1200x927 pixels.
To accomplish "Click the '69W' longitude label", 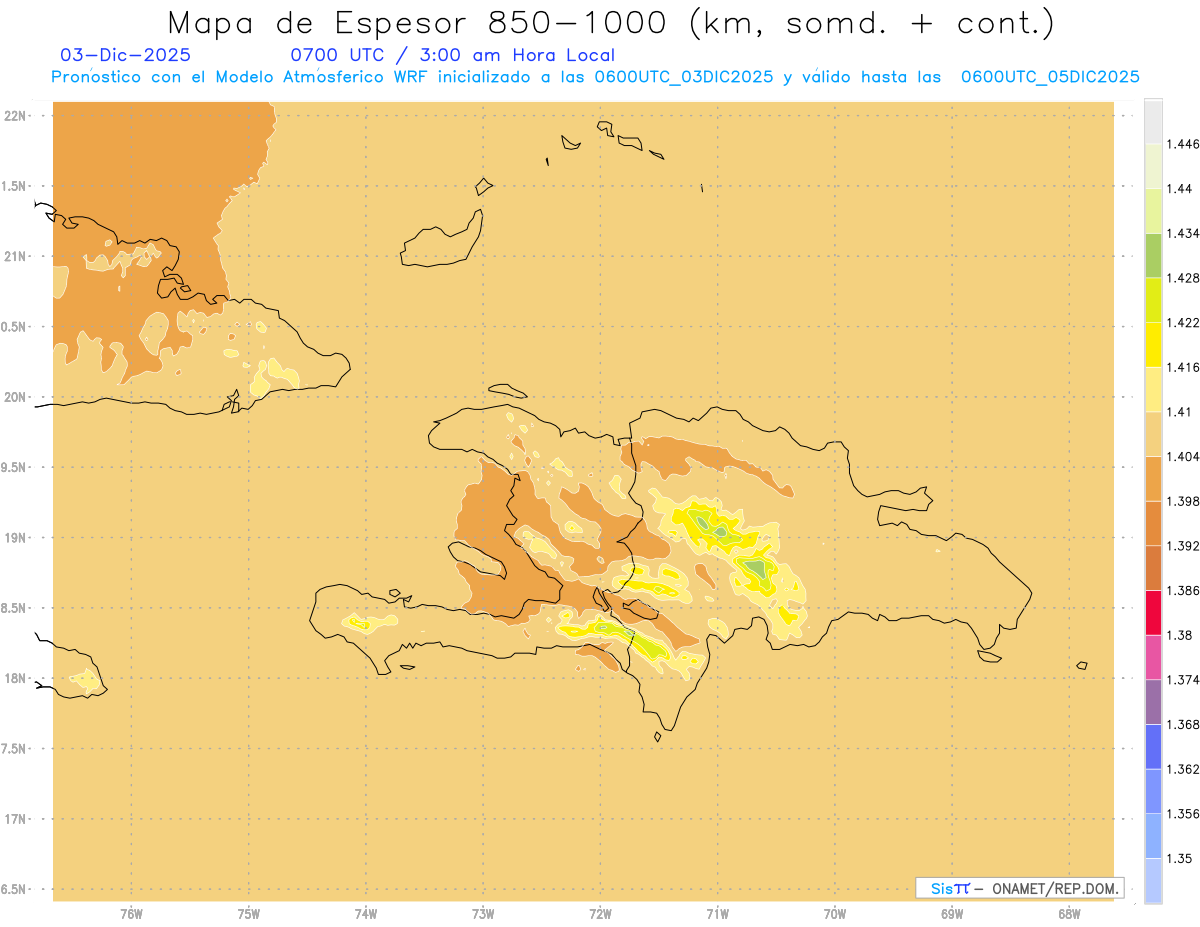I will 952,913.
